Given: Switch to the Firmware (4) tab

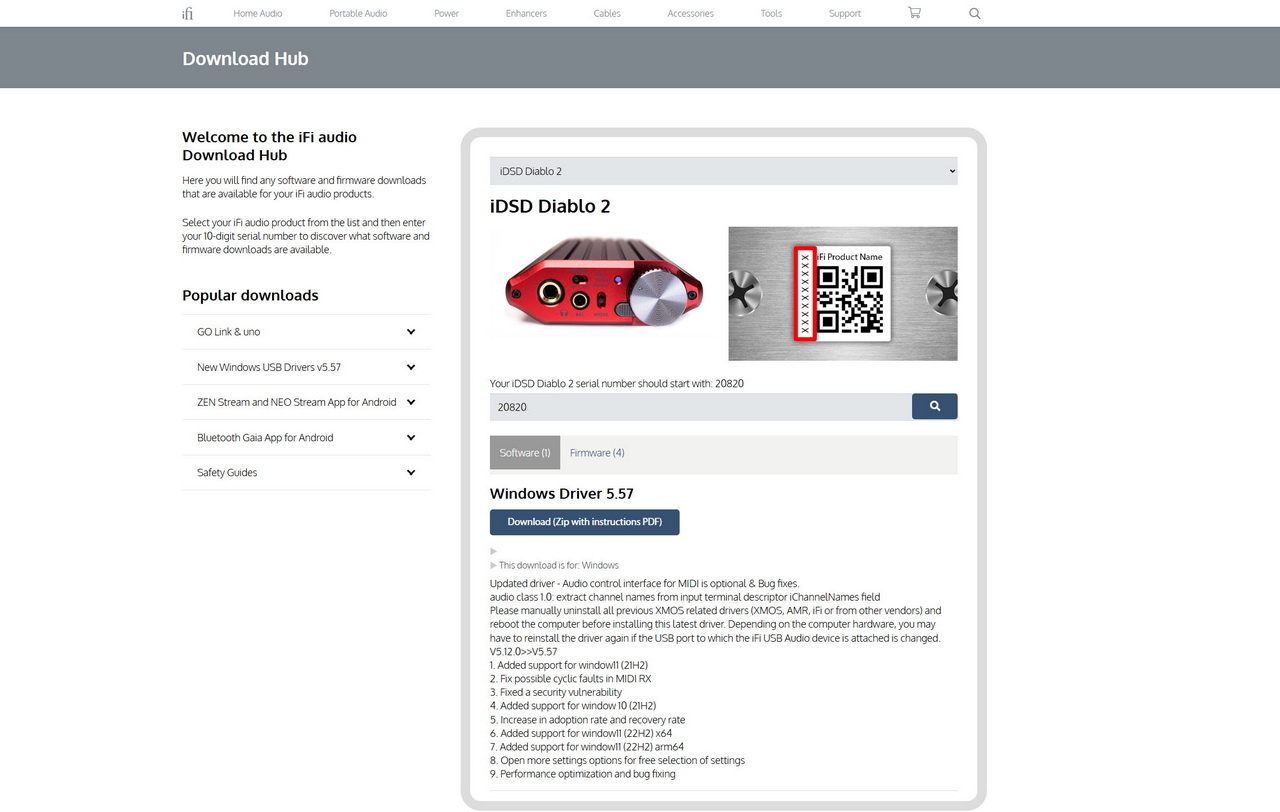Looking at the screenshot, I should pyautogui.click(x=597, y=453).
